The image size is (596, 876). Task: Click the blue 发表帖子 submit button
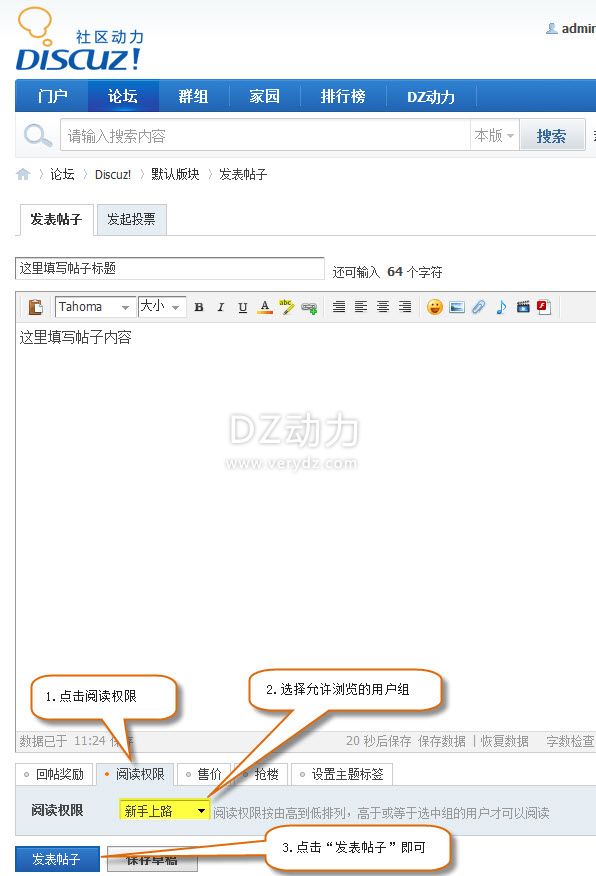coord(57,859)
